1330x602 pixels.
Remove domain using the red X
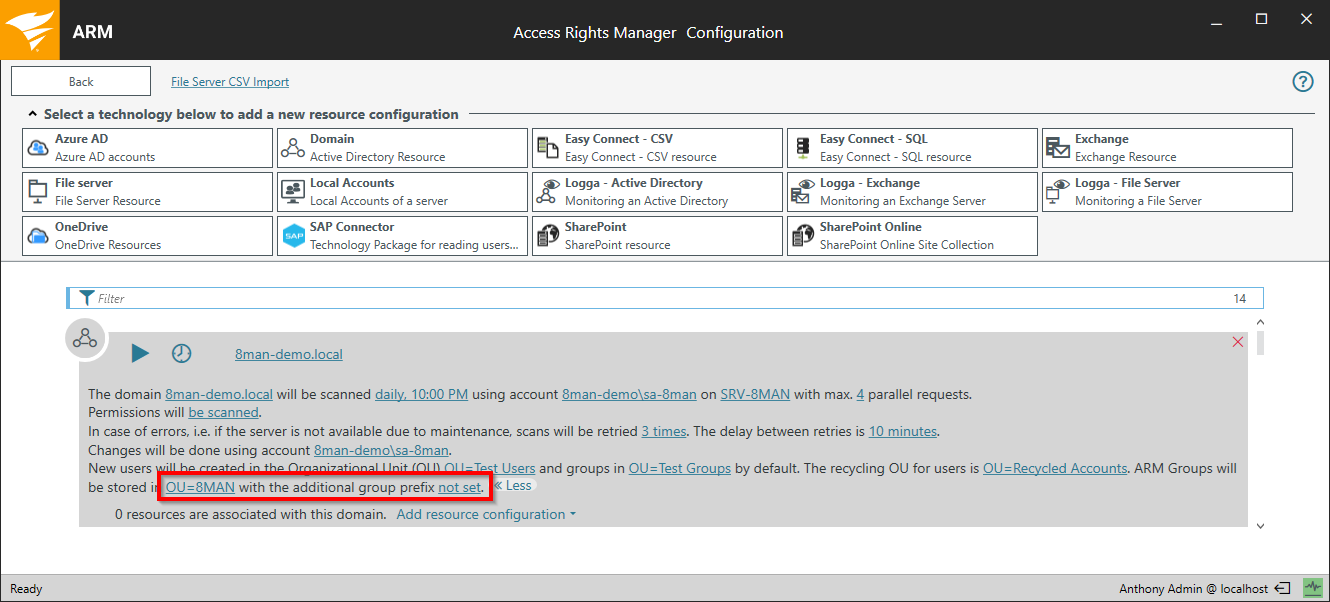[x=1238, y=342]
